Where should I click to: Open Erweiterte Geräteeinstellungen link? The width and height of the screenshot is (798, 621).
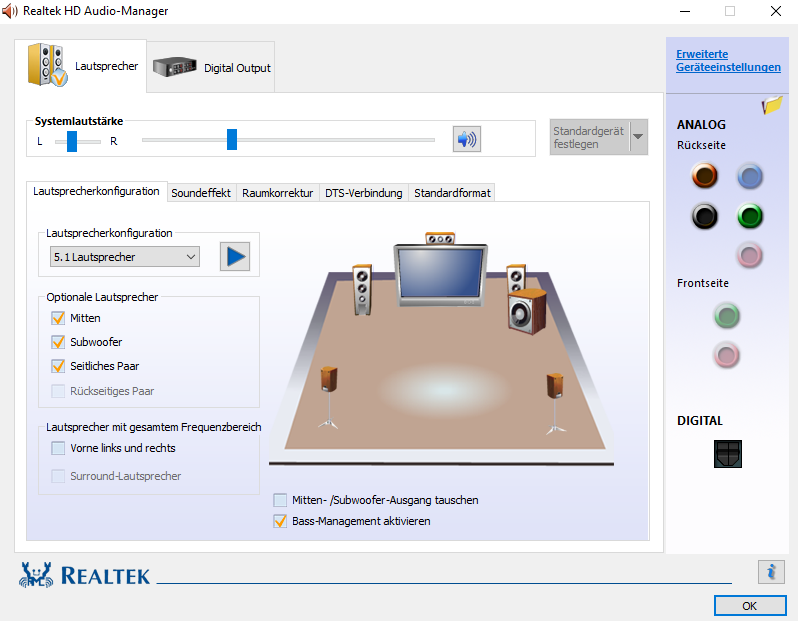click(x=728, y=61)
